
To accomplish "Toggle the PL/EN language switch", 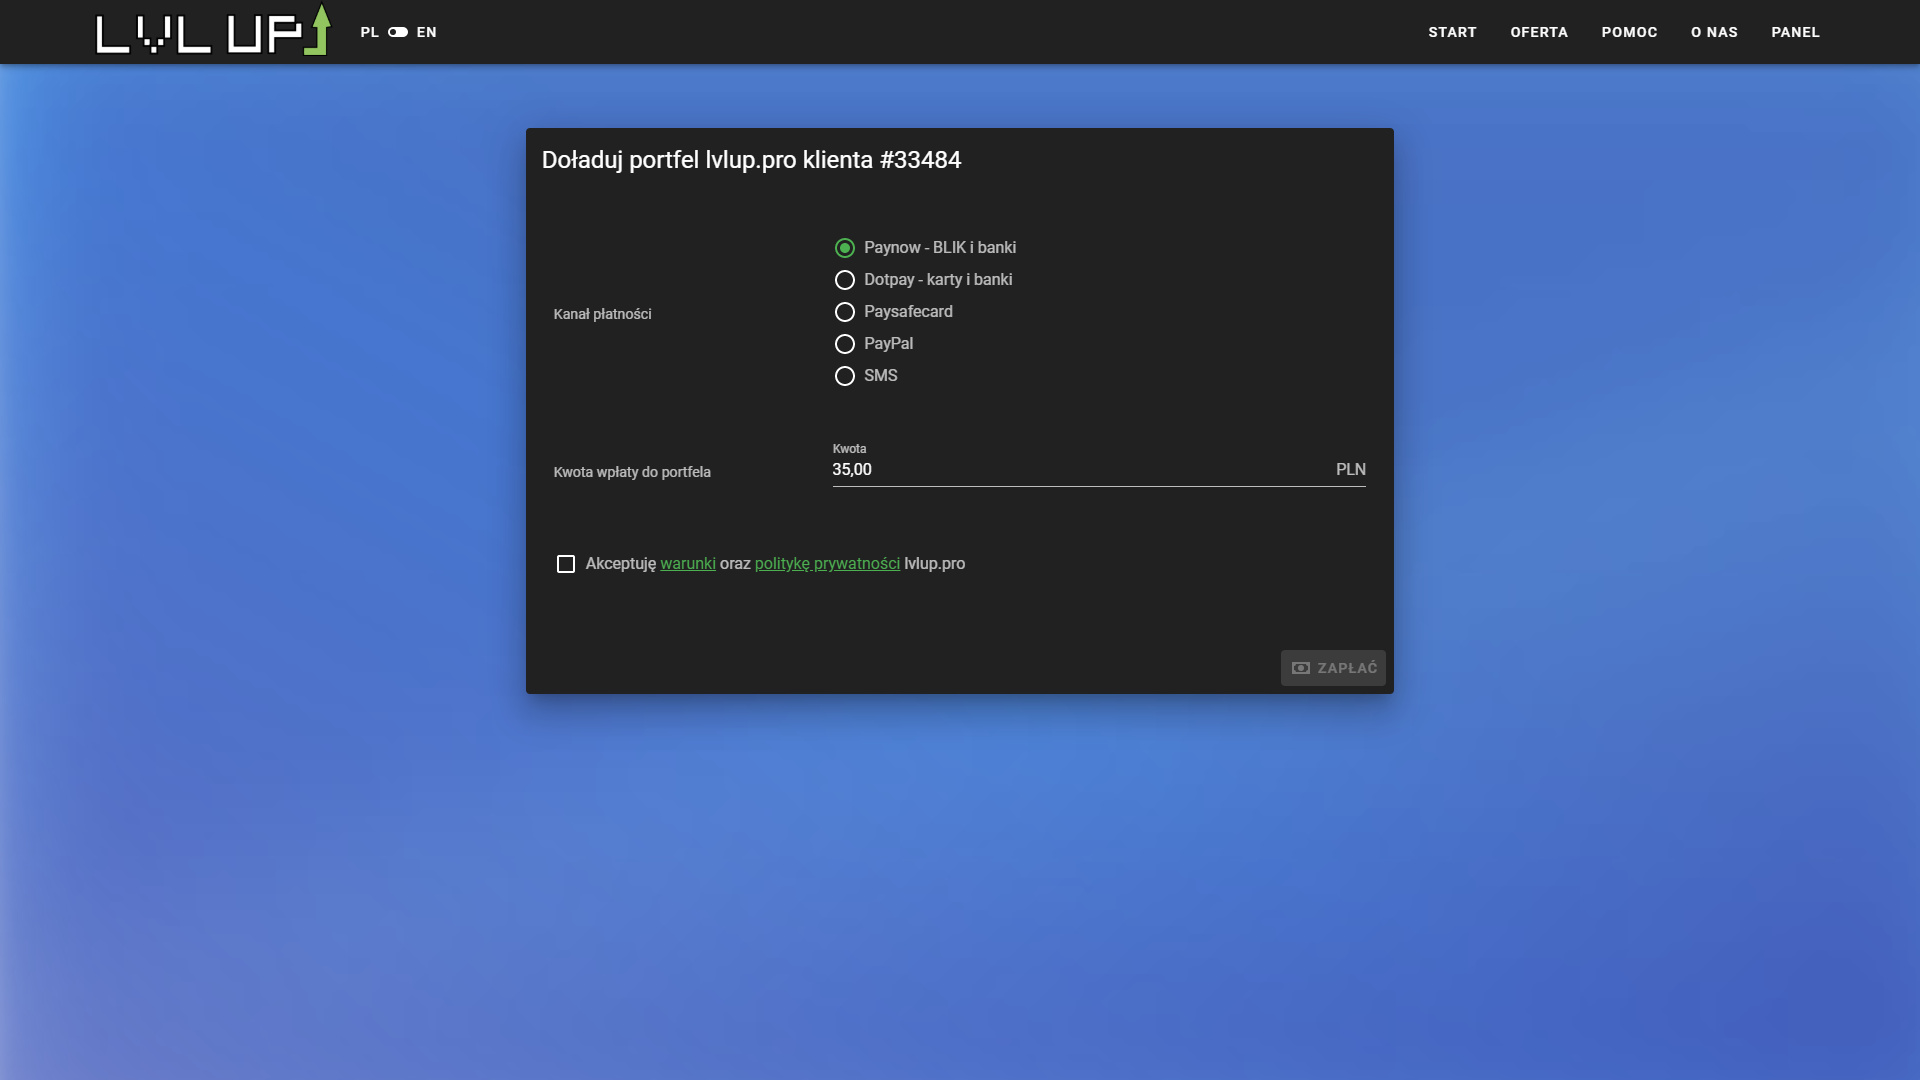I will coord(398,32).
